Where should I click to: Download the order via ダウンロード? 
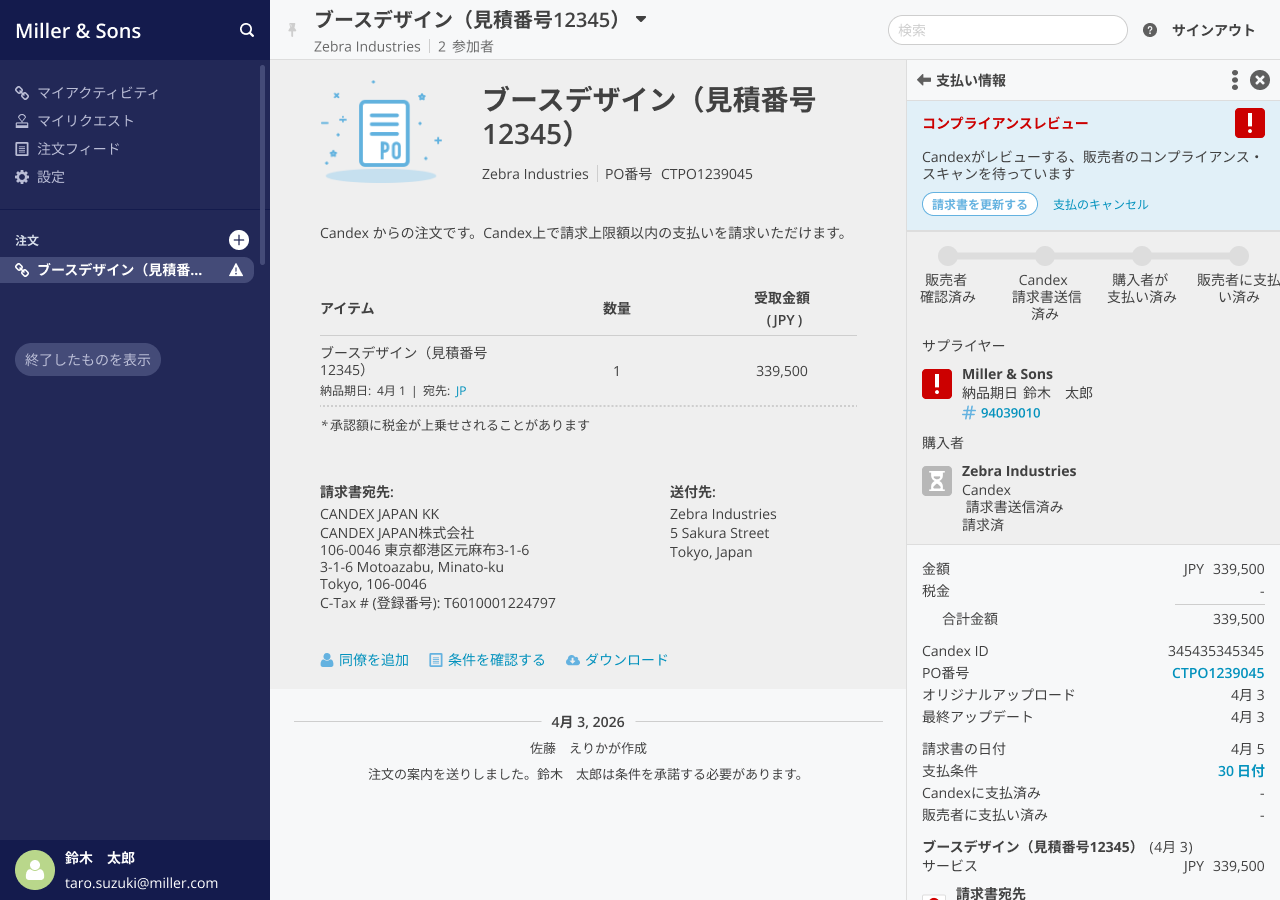coord(617,660)
